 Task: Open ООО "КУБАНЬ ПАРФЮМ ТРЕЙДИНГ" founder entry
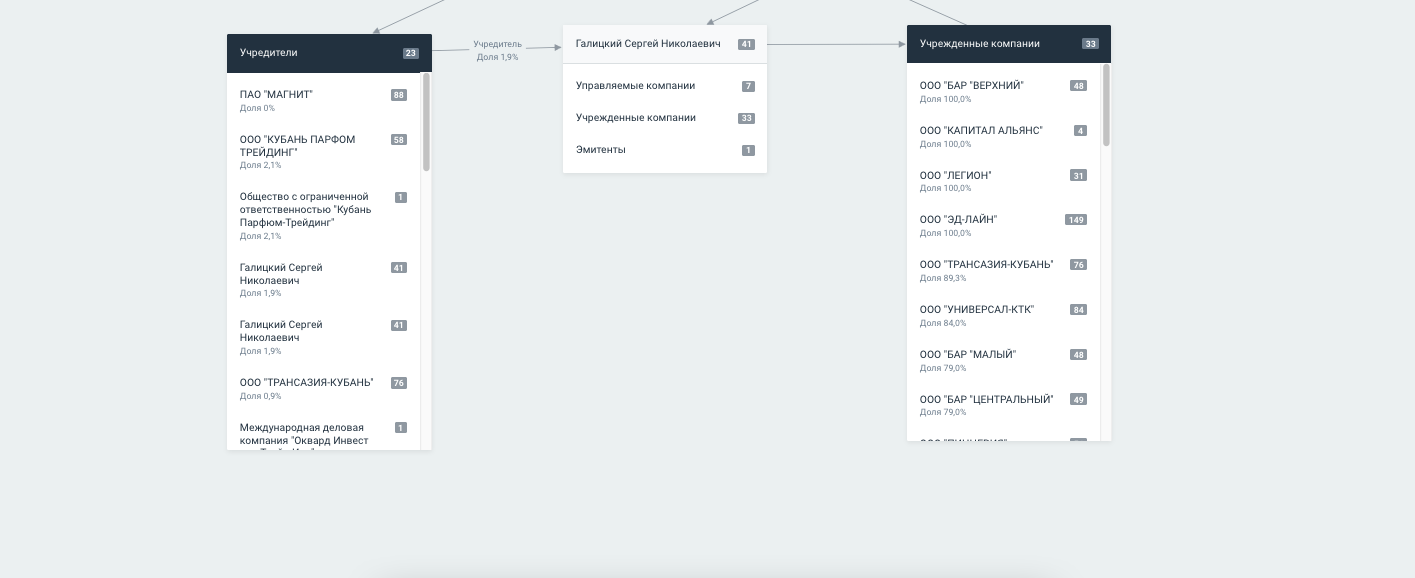(297, 146)
